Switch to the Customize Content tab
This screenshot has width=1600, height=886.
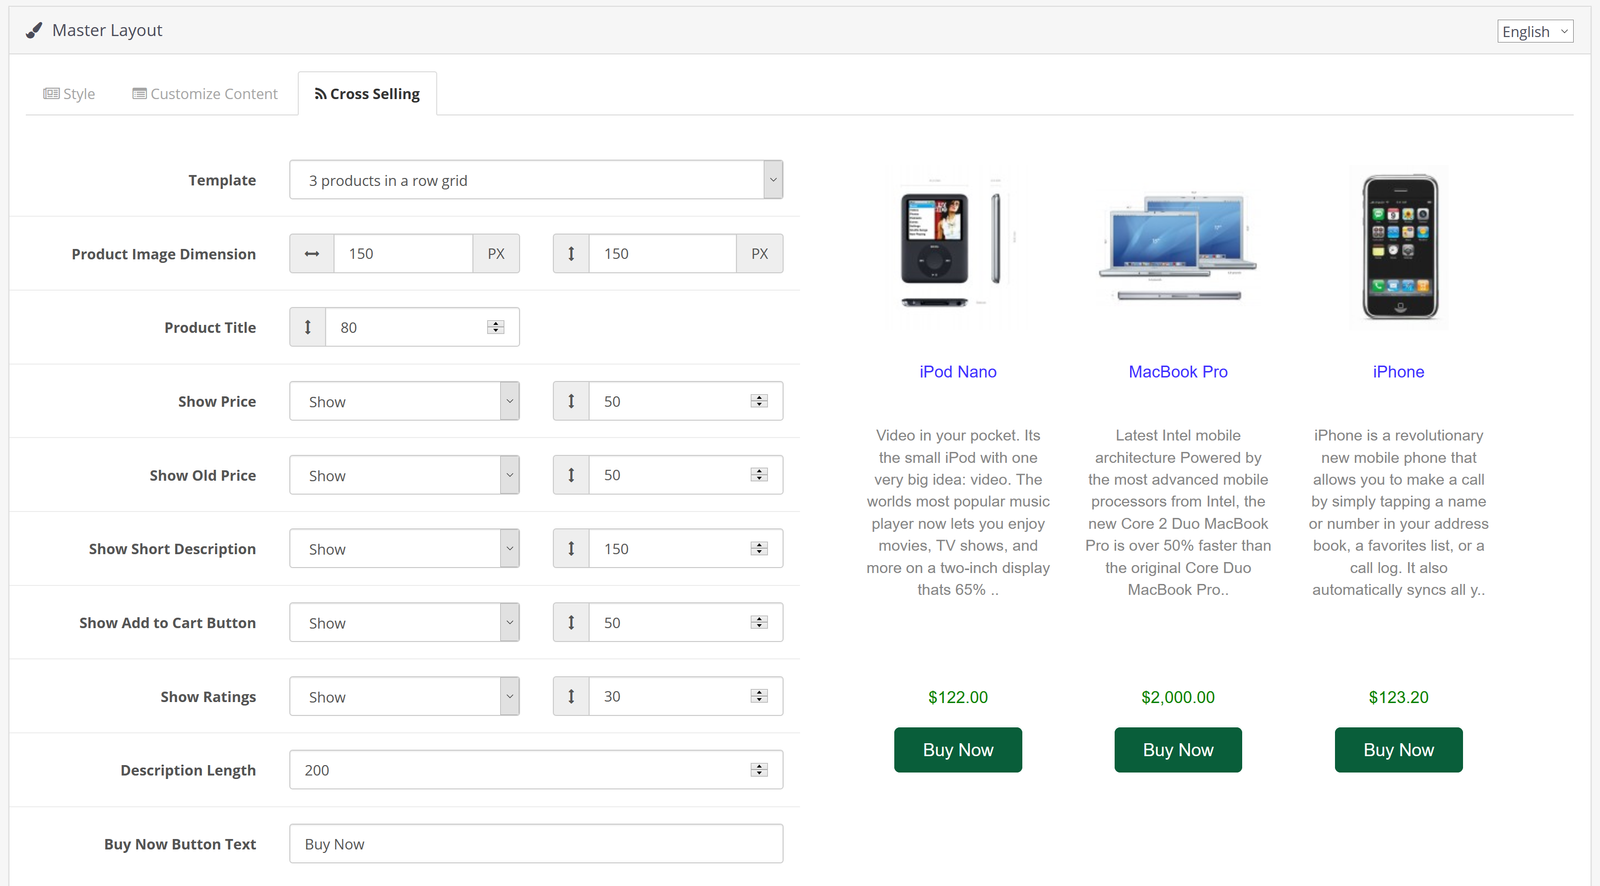pos(205,94)
